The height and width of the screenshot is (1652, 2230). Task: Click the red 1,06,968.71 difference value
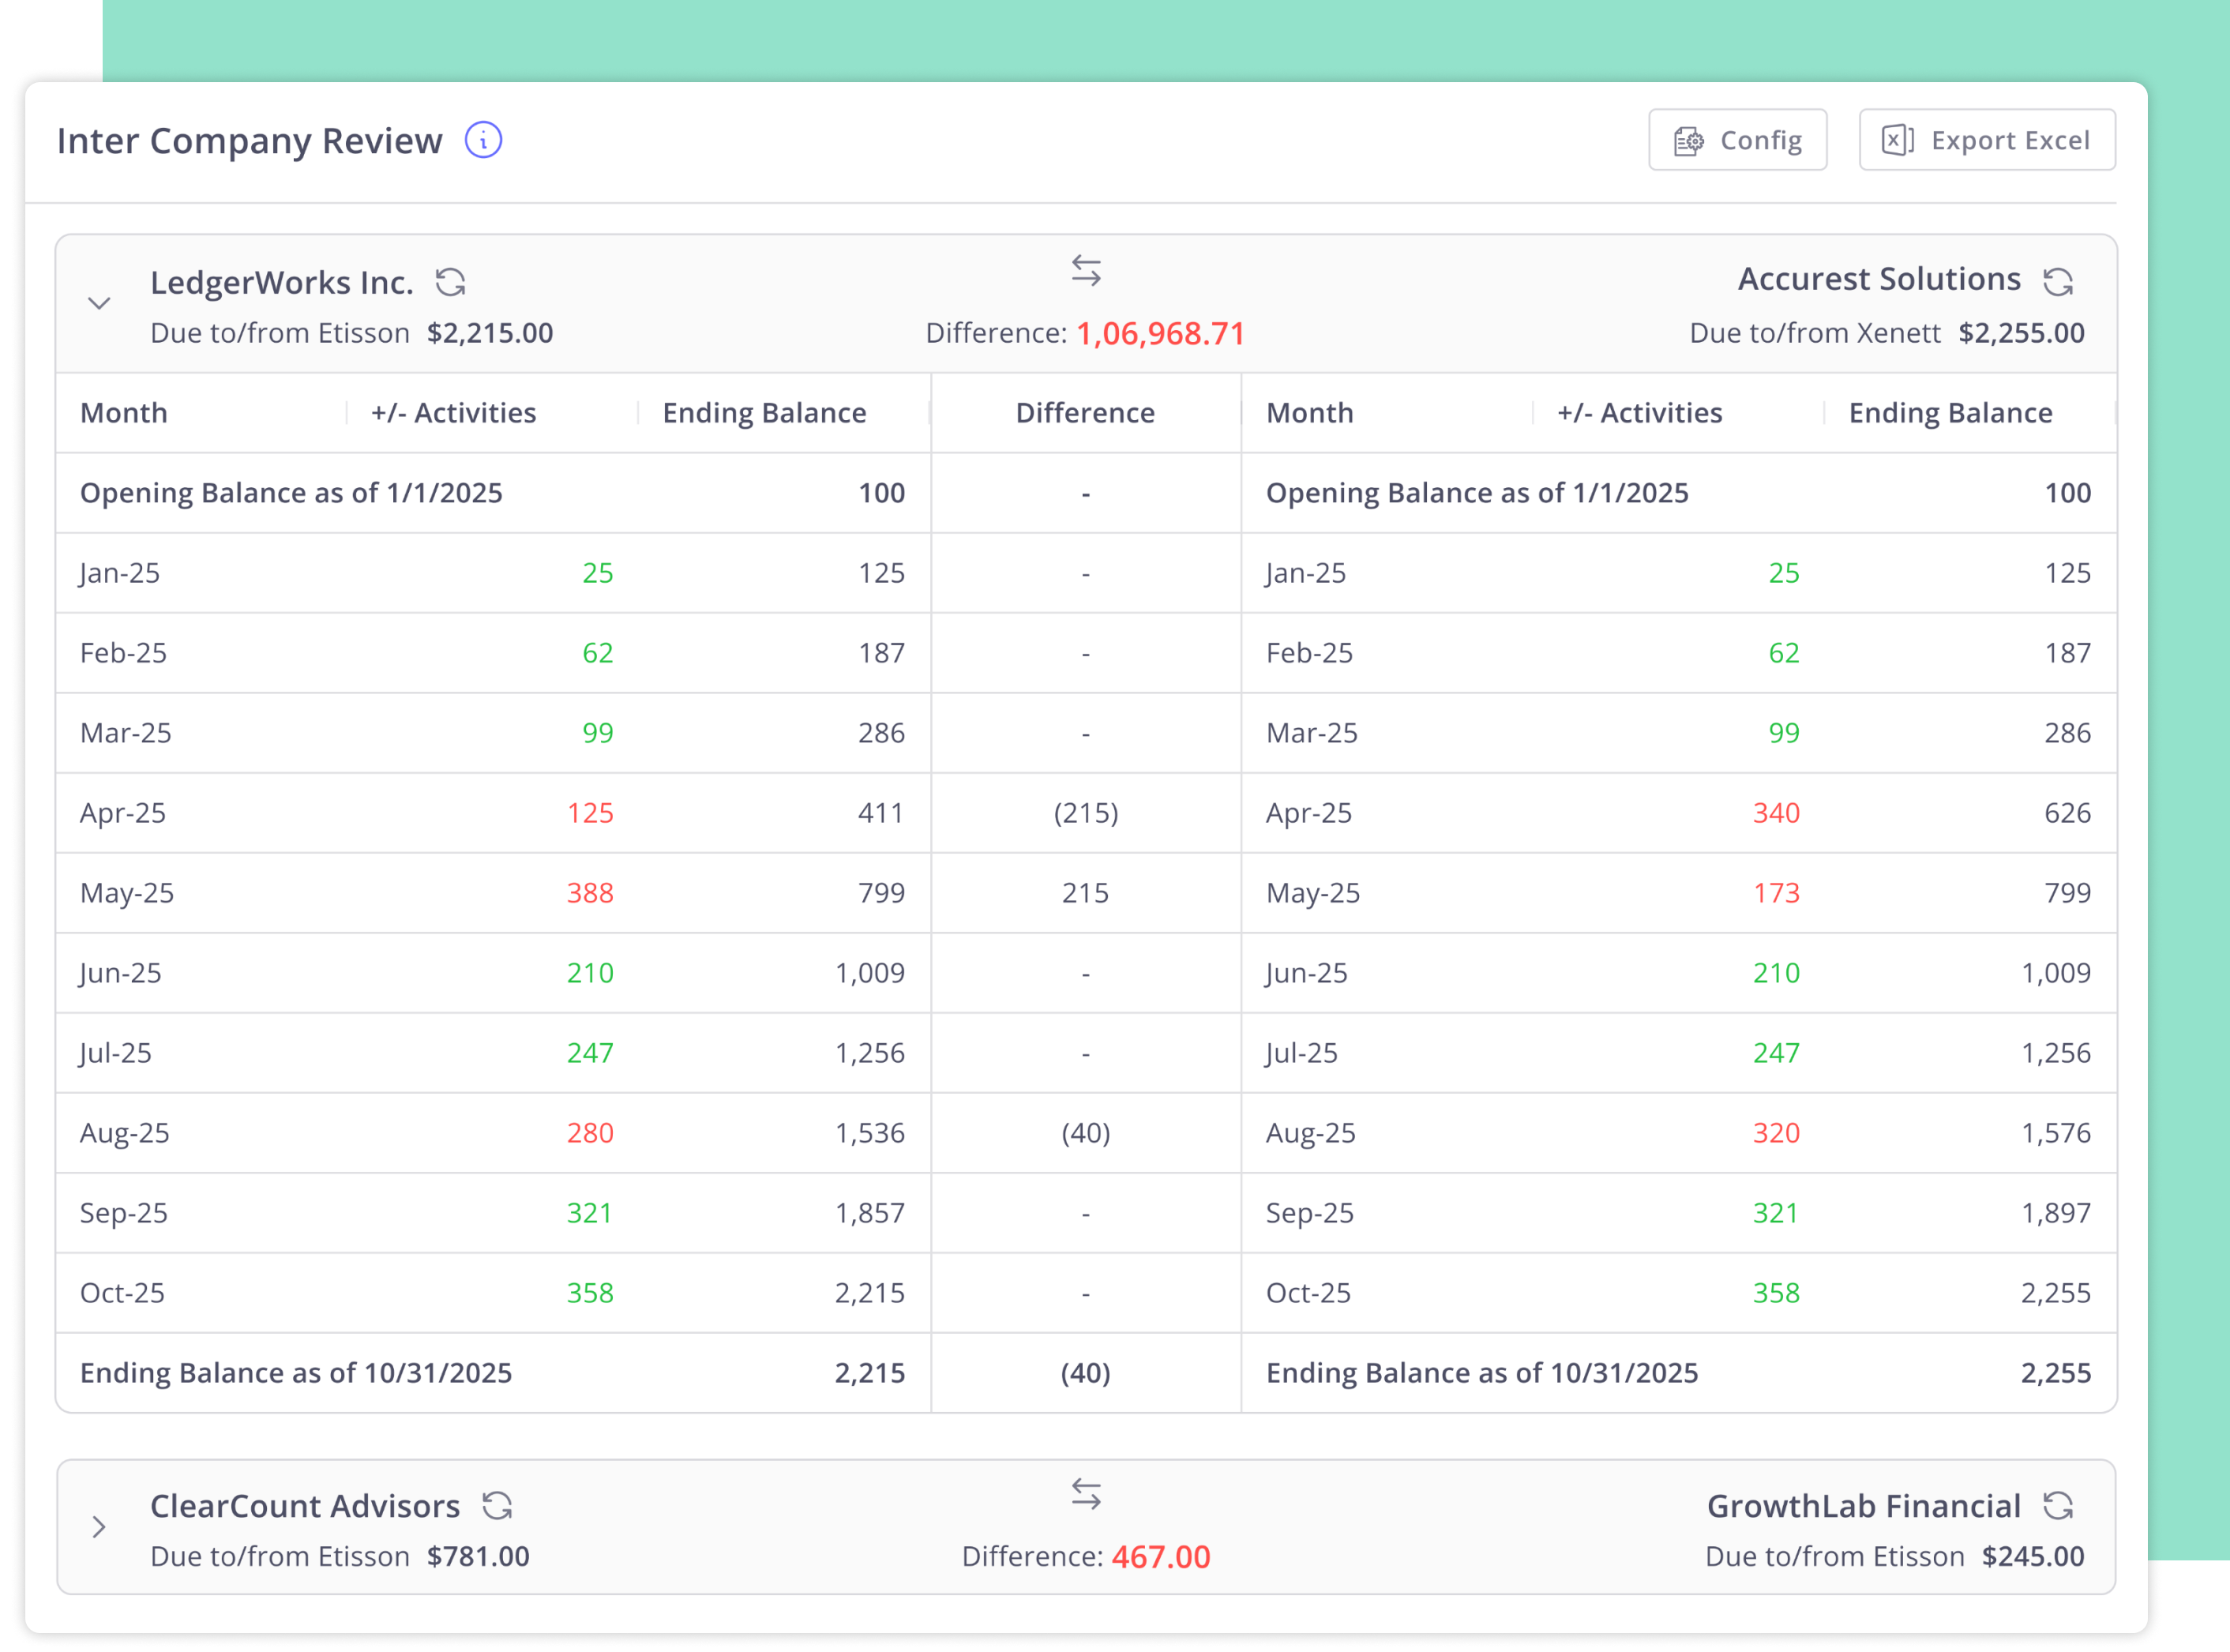coord(1160,334)
